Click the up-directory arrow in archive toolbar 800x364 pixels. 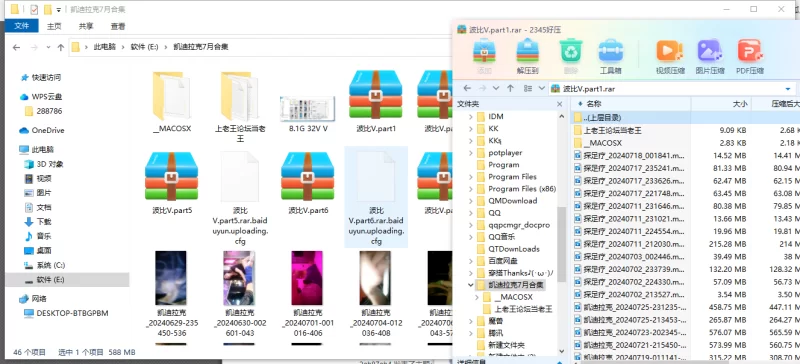click(x=510, y=88)
